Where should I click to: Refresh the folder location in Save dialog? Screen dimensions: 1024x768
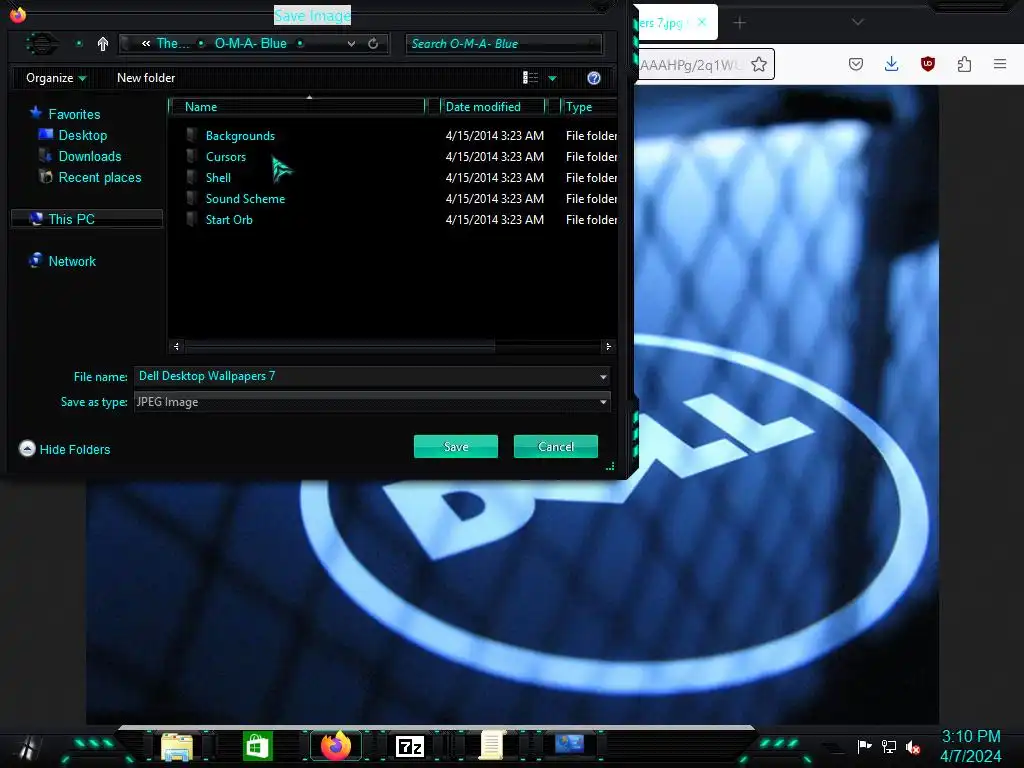[373, 44]
